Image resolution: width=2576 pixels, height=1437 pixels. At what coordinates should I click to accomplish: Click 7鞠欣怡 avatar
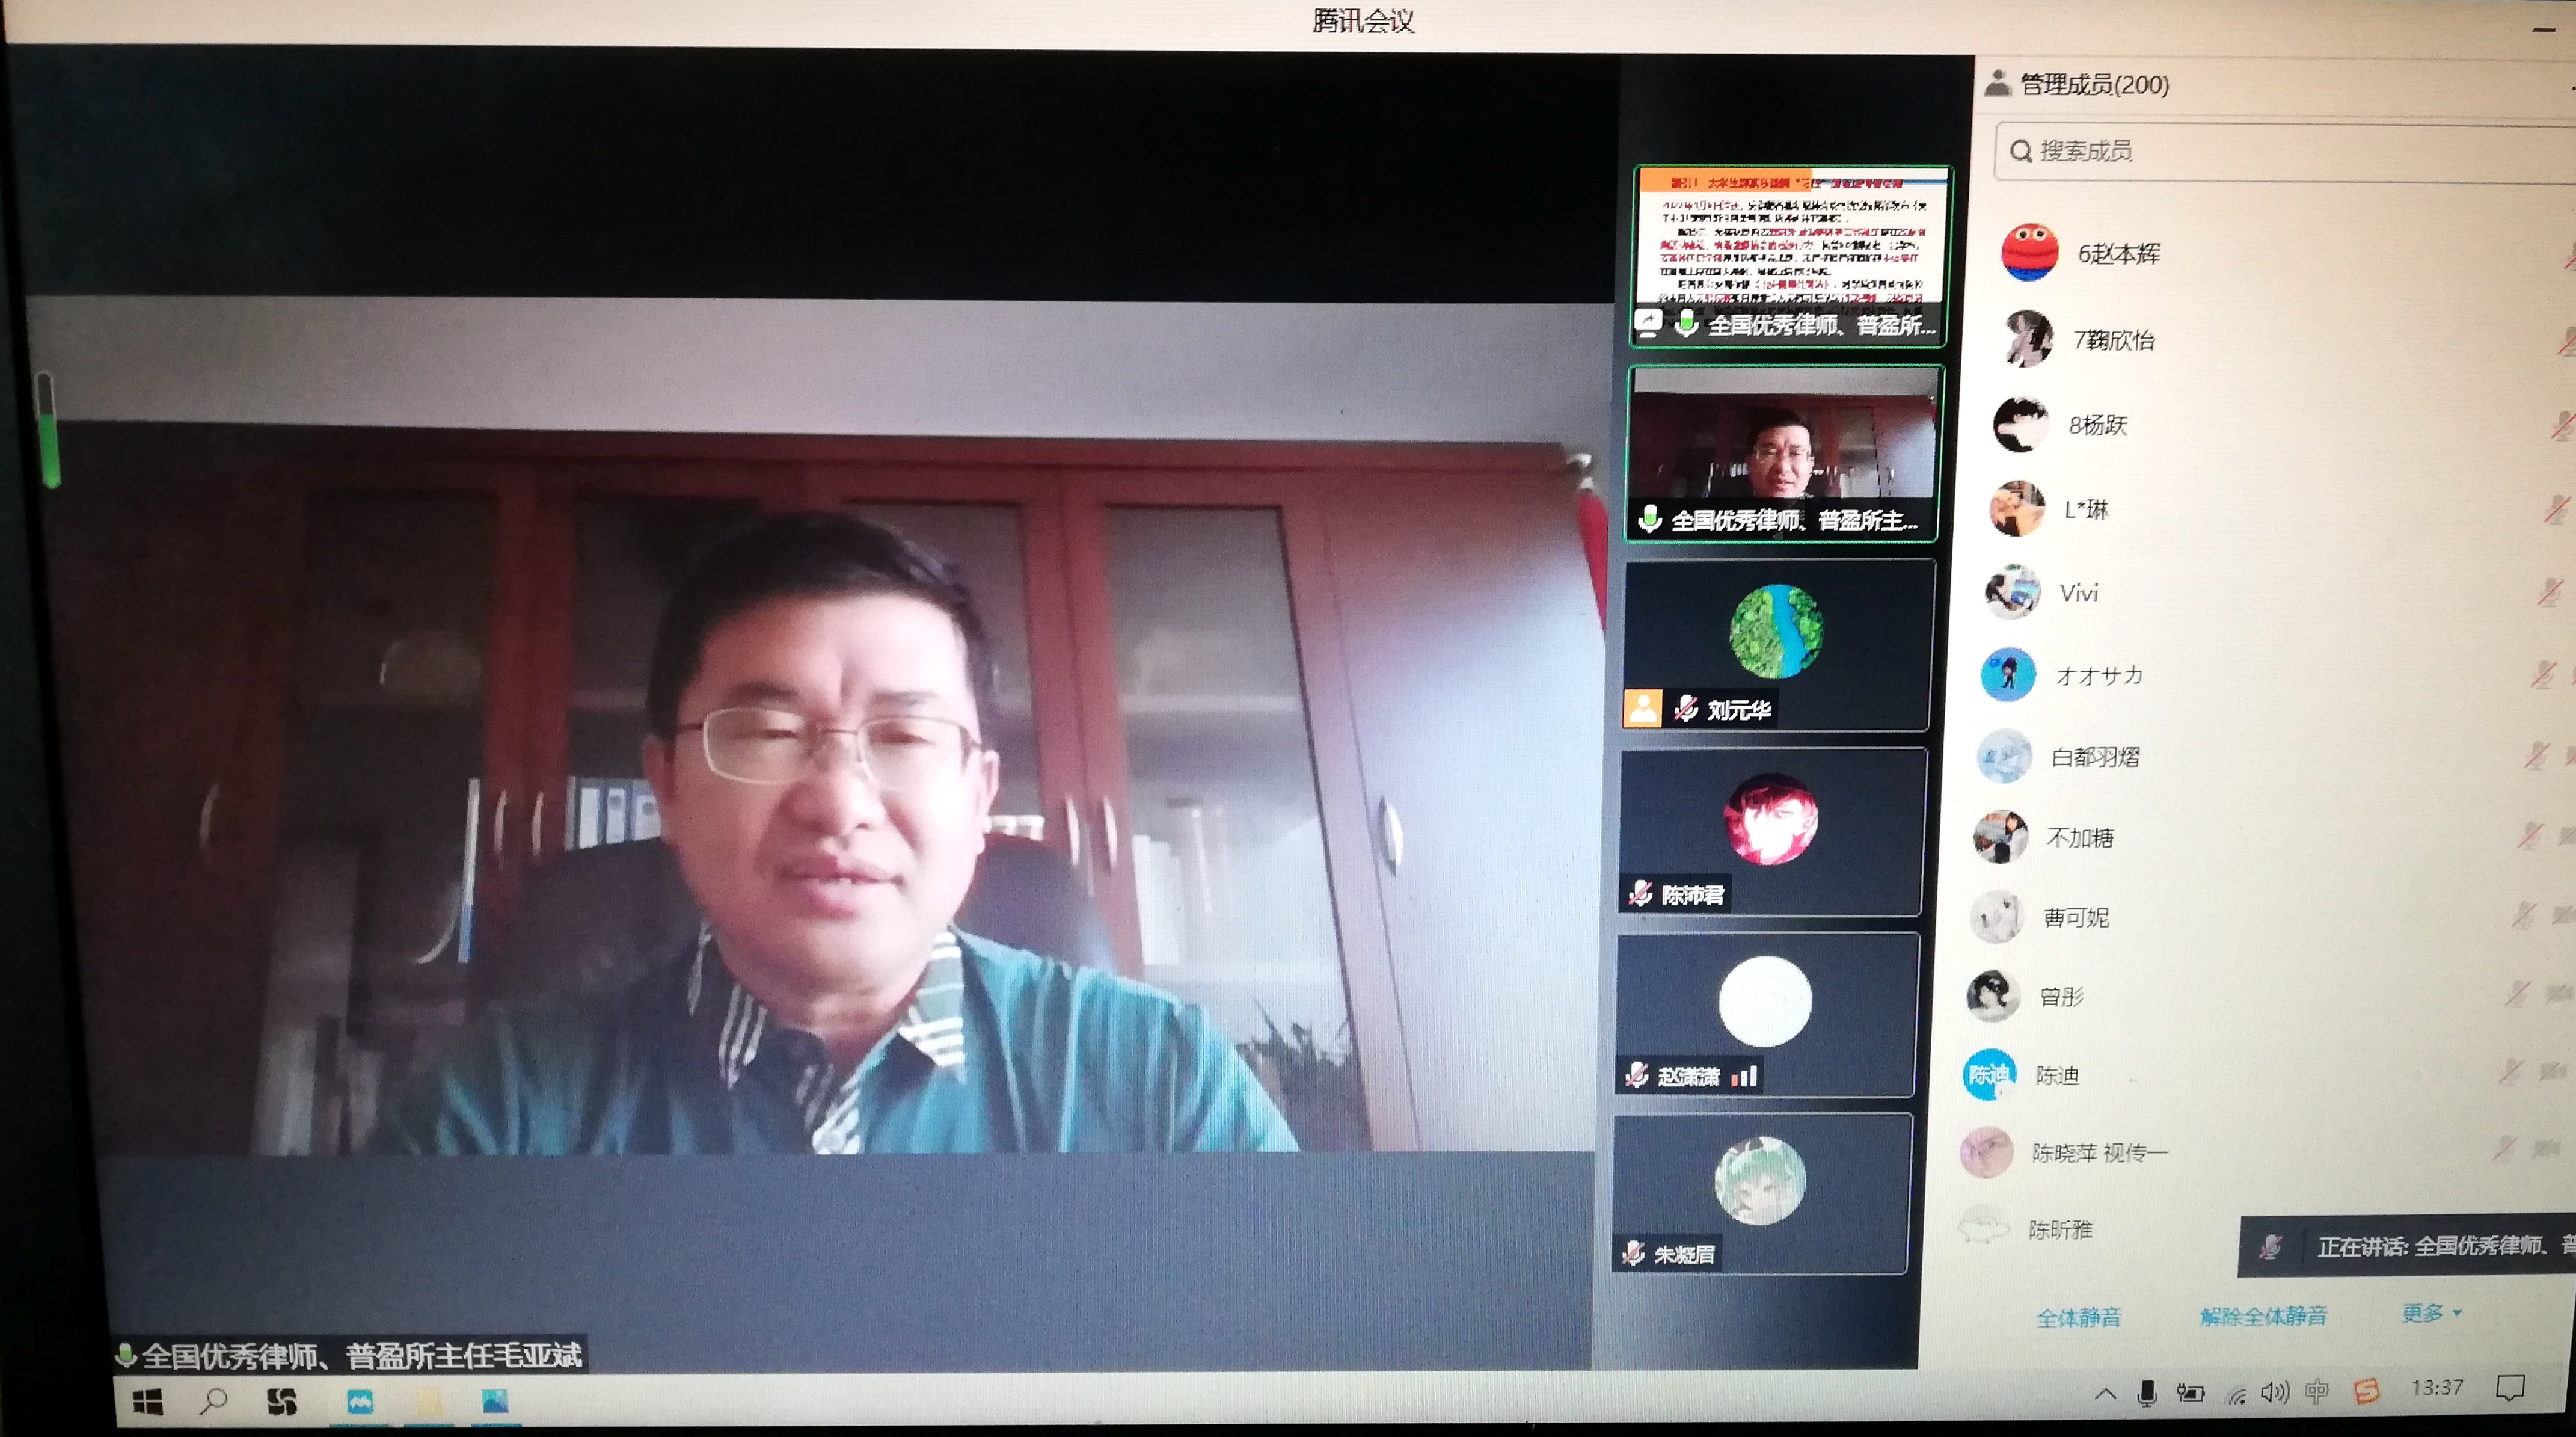coord(2028,338)
